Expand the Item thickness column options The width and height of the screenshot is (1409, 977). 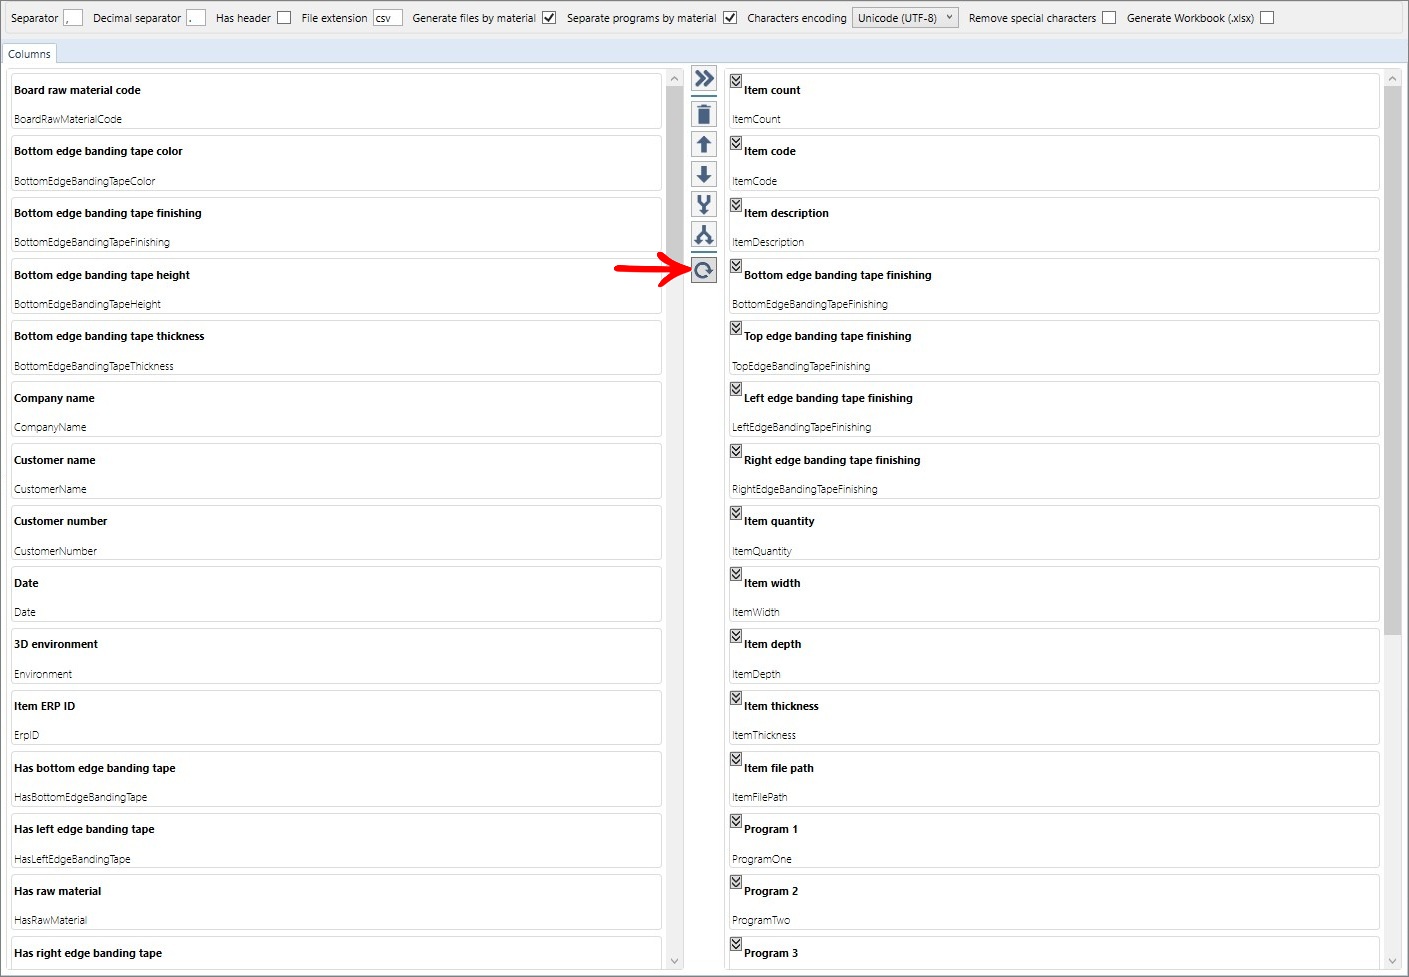point(736,698)
